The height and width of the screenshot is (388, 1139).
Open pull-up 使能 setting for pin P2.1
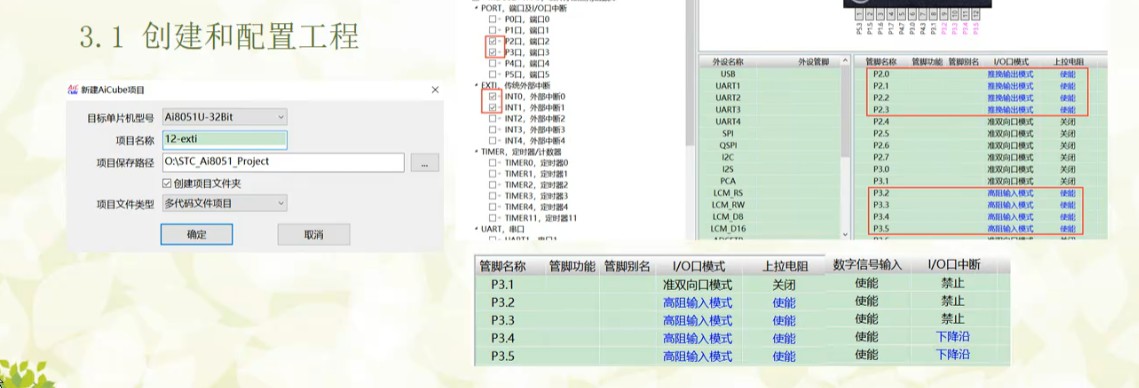[1068, 86]
